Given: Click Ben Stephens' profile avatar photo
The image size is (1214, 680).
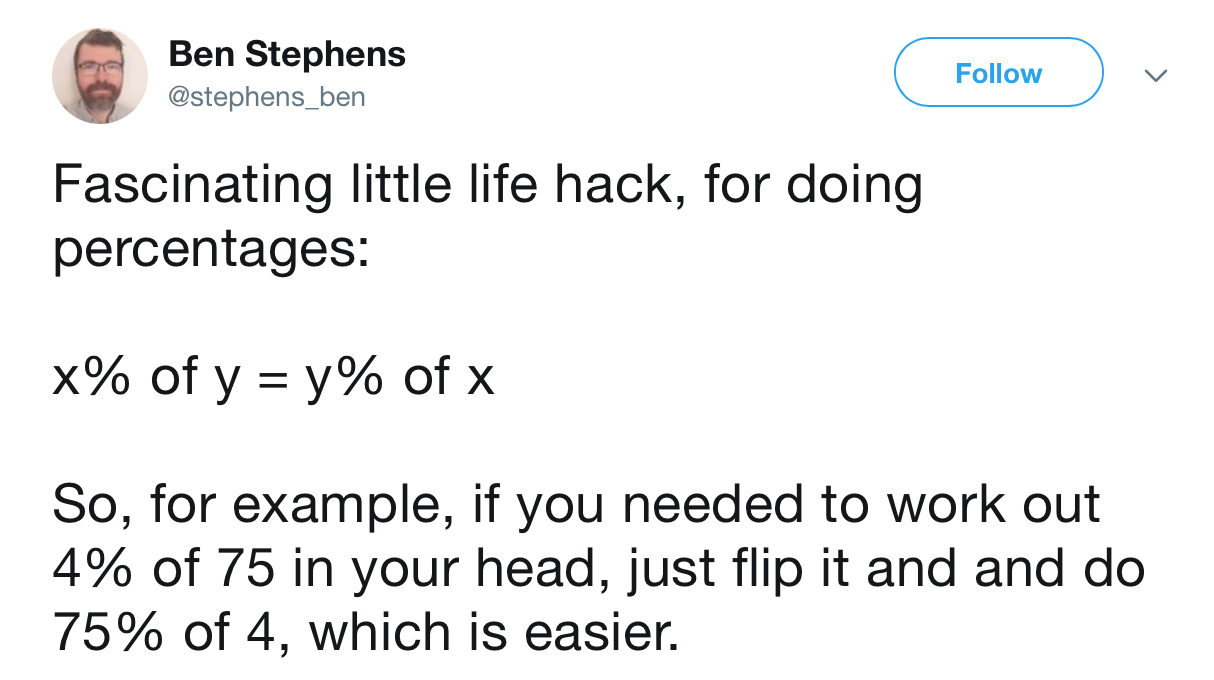Looking at the screenshot, I should click(100, 76).
